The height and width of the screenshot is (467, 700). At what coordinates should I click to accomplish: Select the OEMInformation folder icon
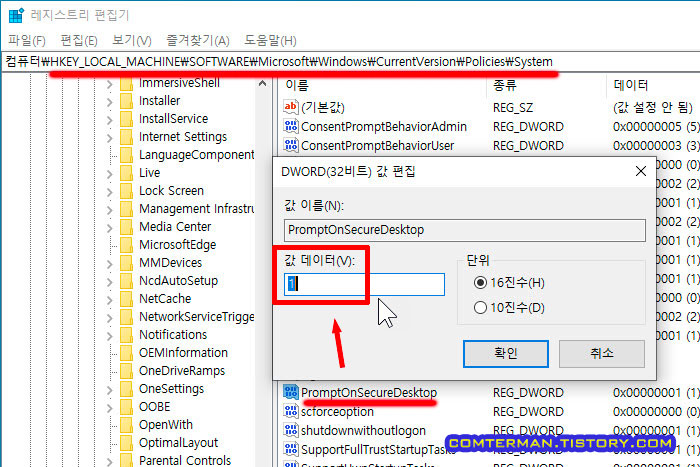[126, 353]
